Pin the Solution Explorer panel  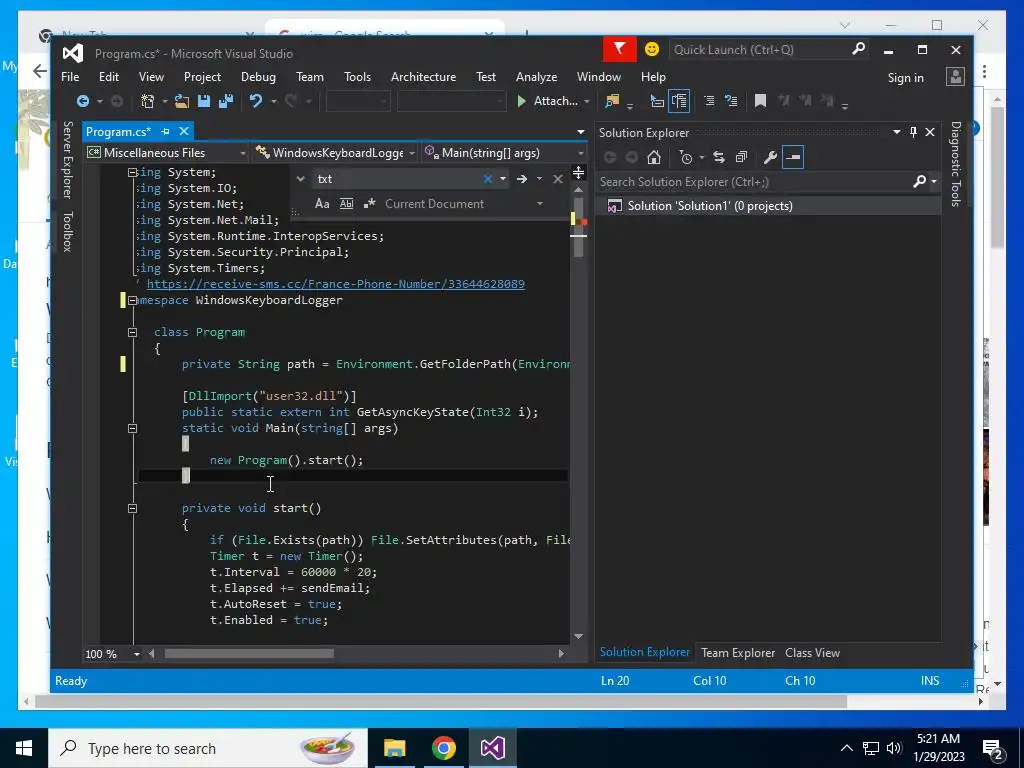coord(913,133)
